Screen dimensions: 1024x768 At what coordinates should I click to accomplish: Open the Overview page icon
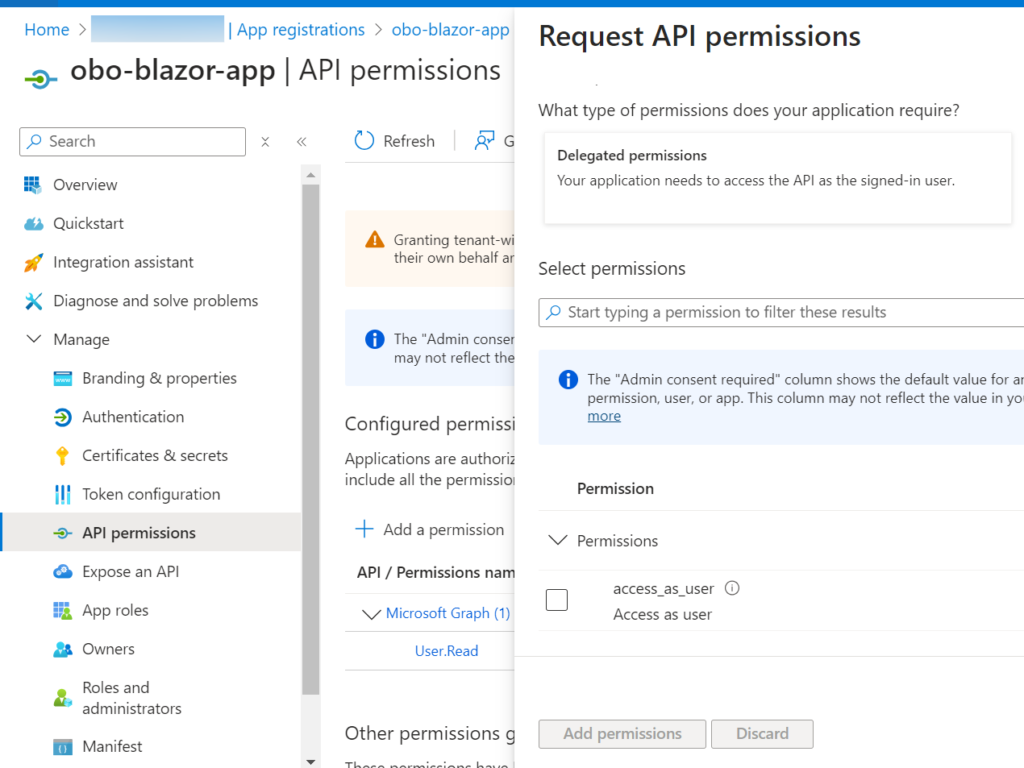33,185
